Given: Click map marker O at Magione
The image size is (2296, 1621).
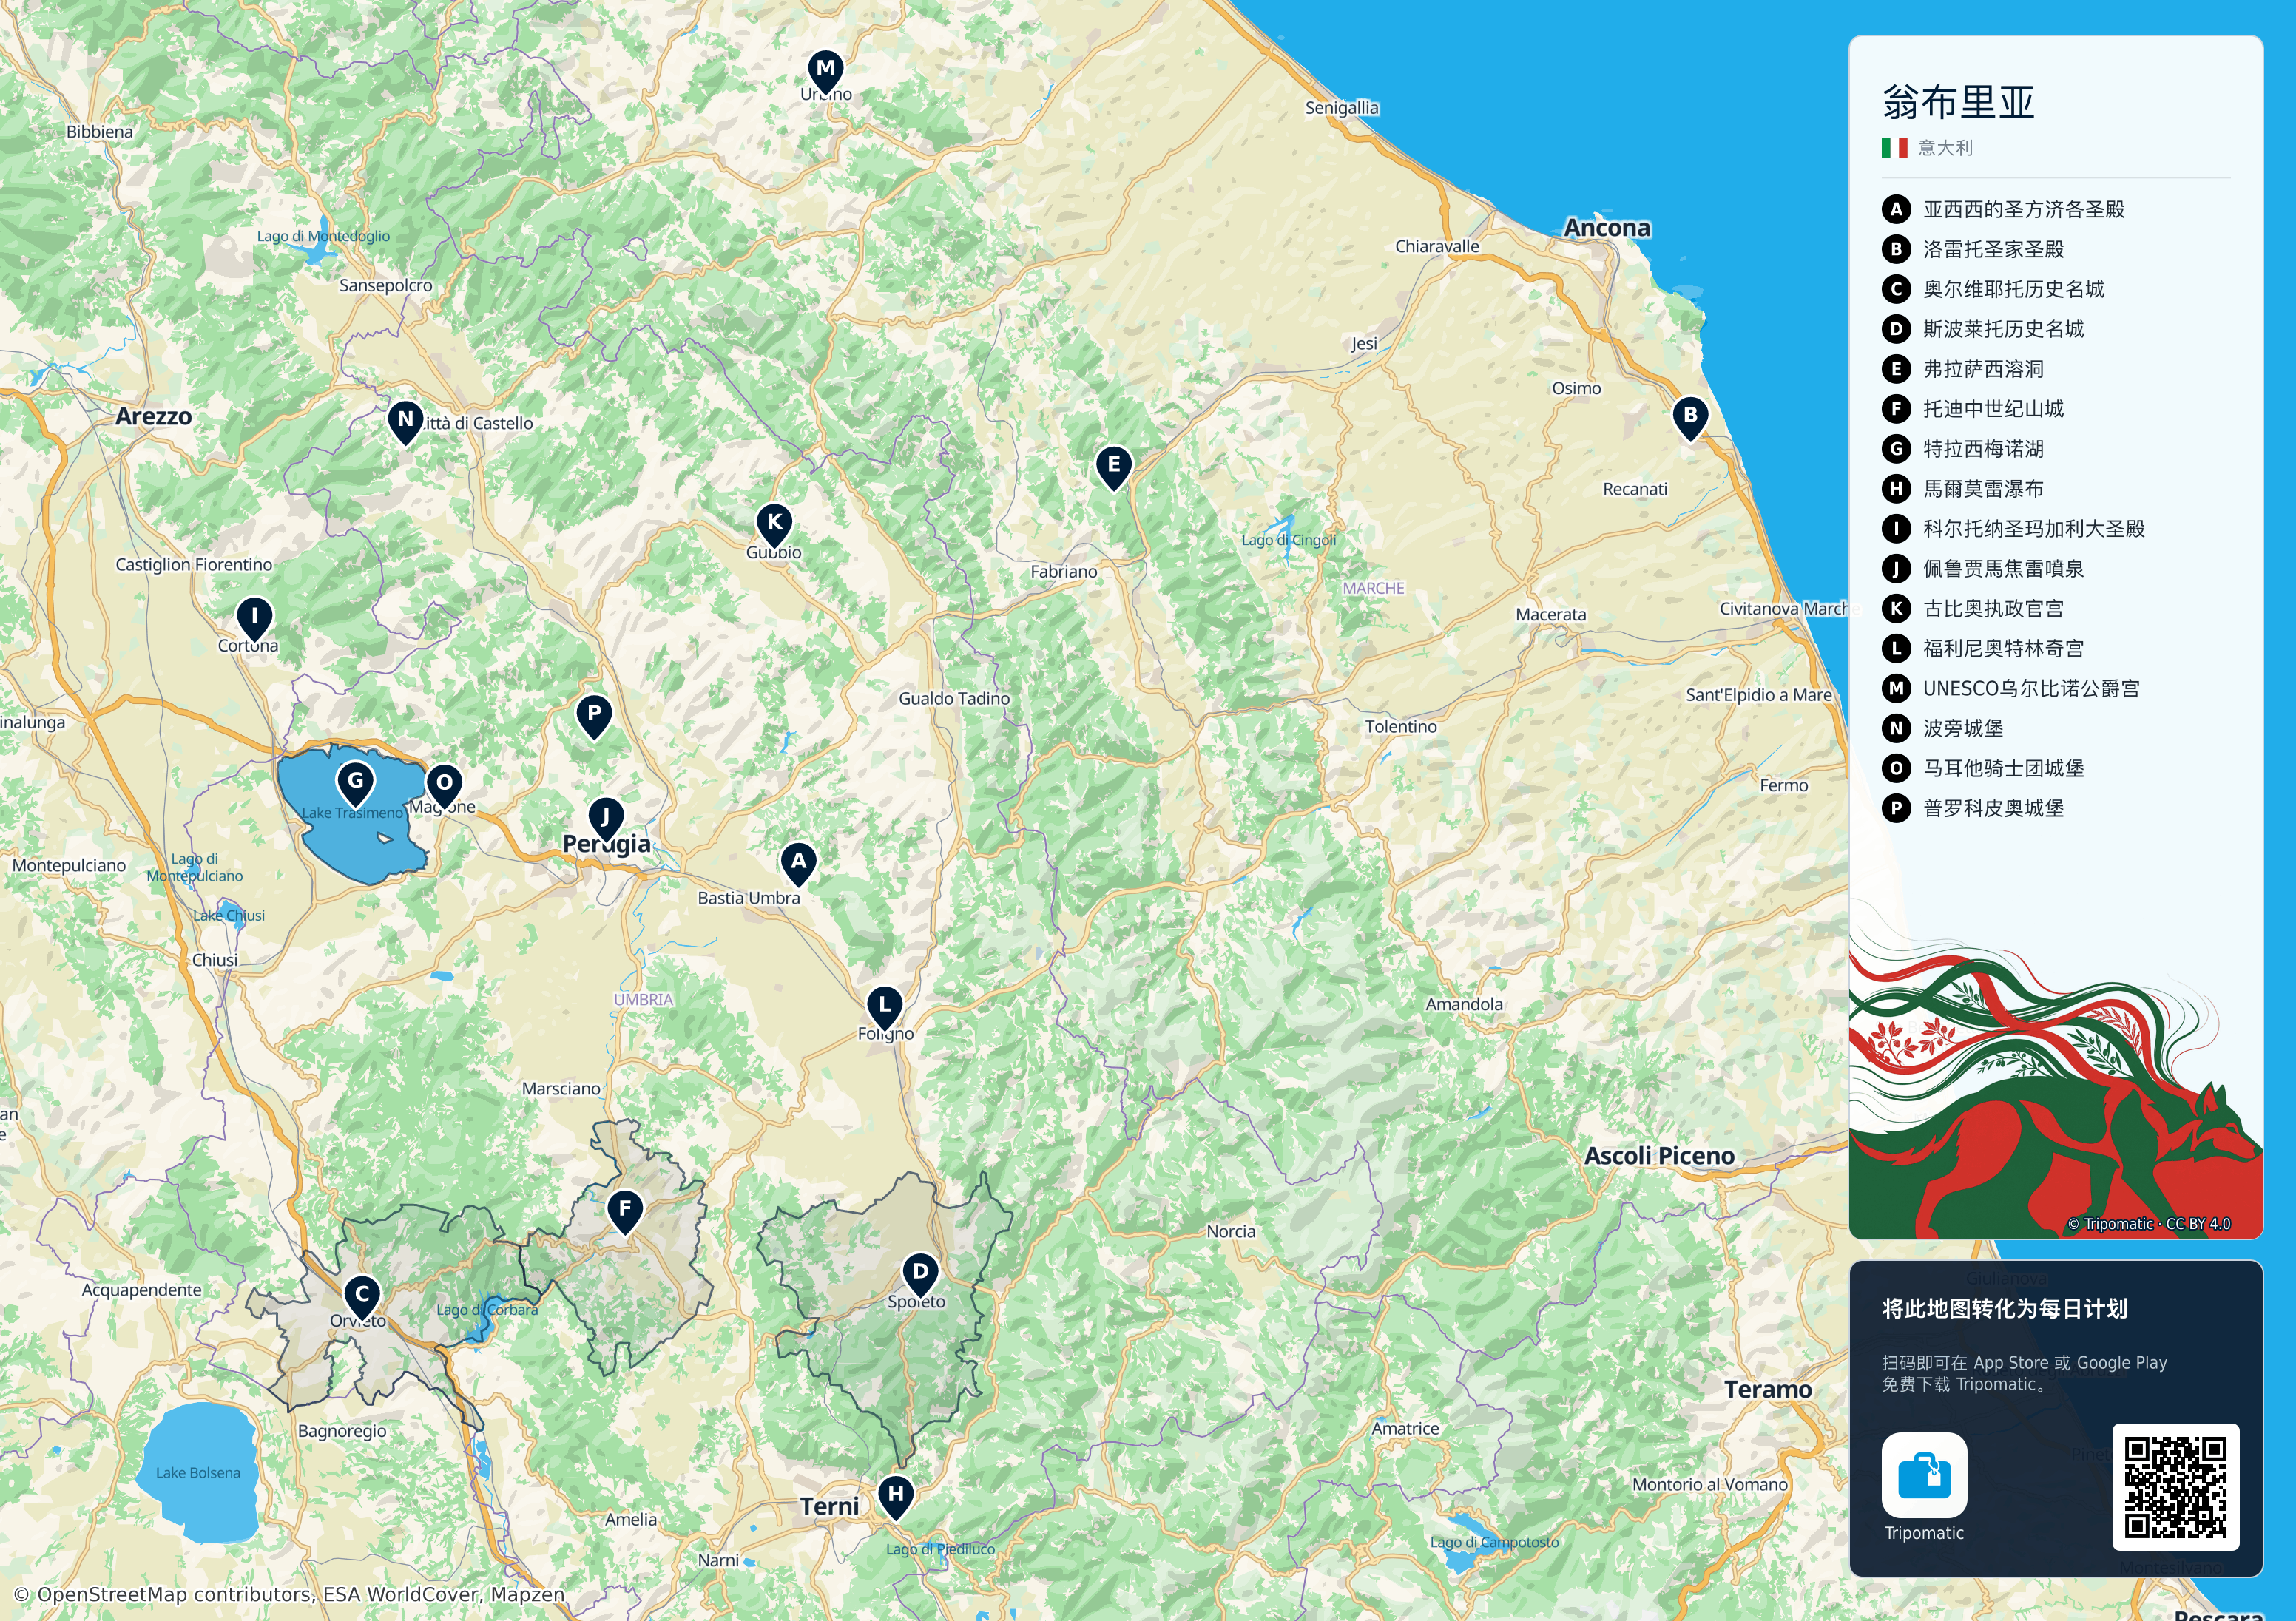Looking at the screenshot, I should click(x=444, y=786).
